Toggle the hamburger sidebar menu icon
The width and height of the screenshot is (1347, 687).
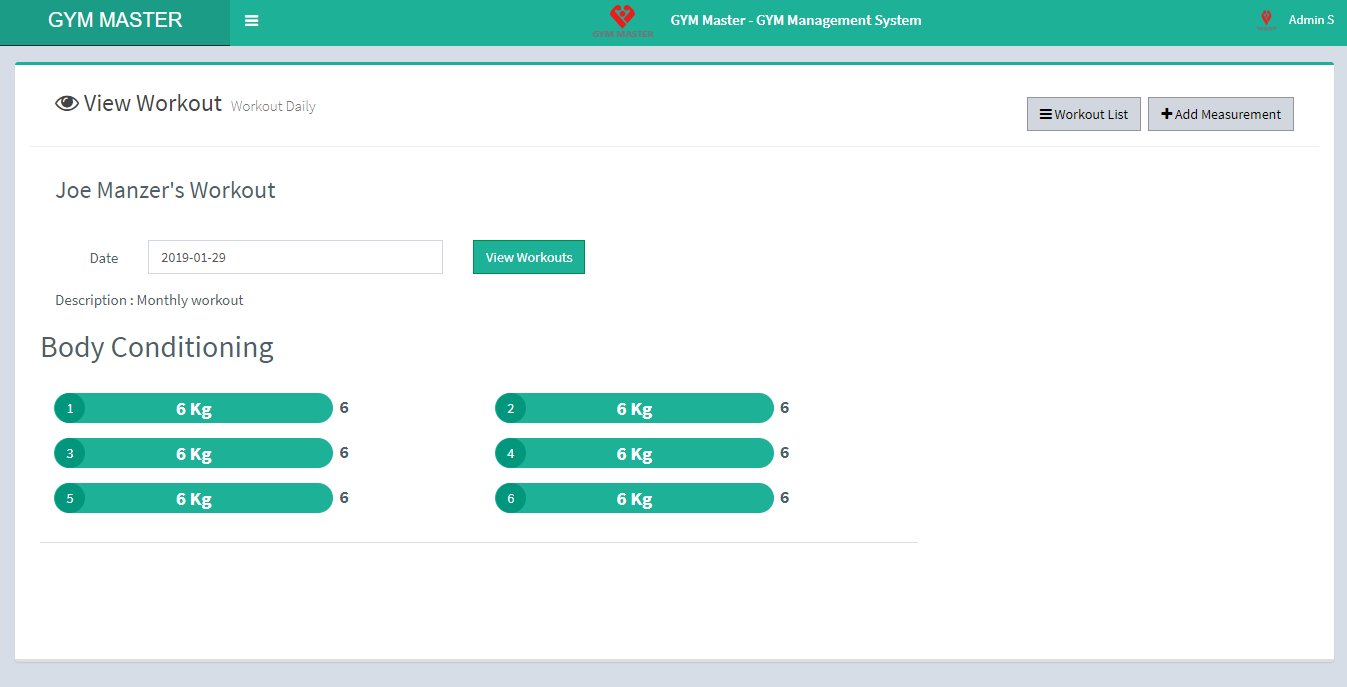(x=251, y=21)
